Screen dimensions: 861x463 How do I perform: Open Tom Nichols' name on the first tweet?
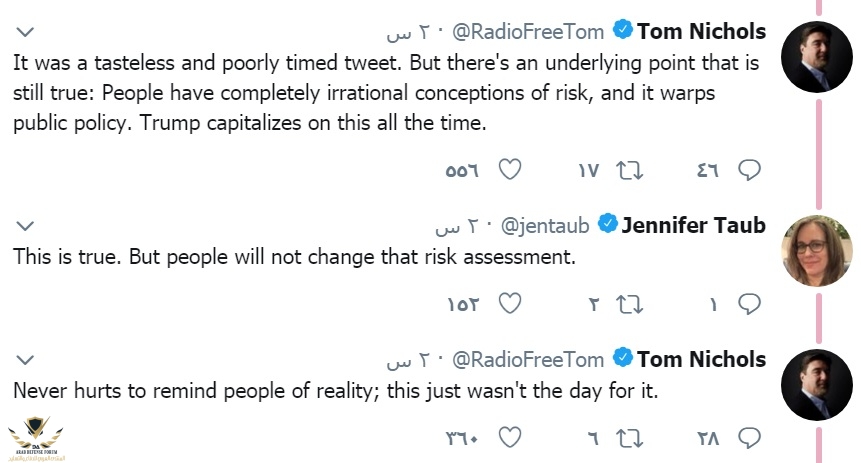coord(701,32)
